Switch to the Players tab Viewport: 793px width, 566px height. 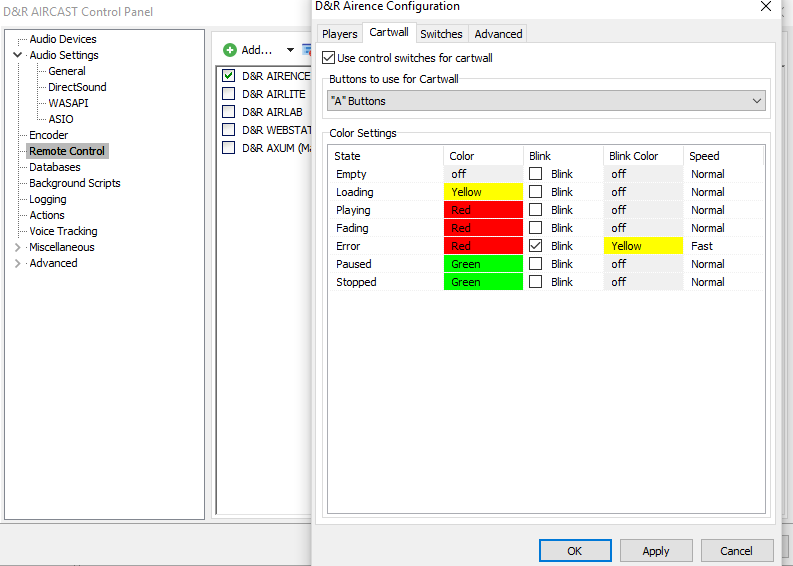pyautogui.click(x=339, y=34)
